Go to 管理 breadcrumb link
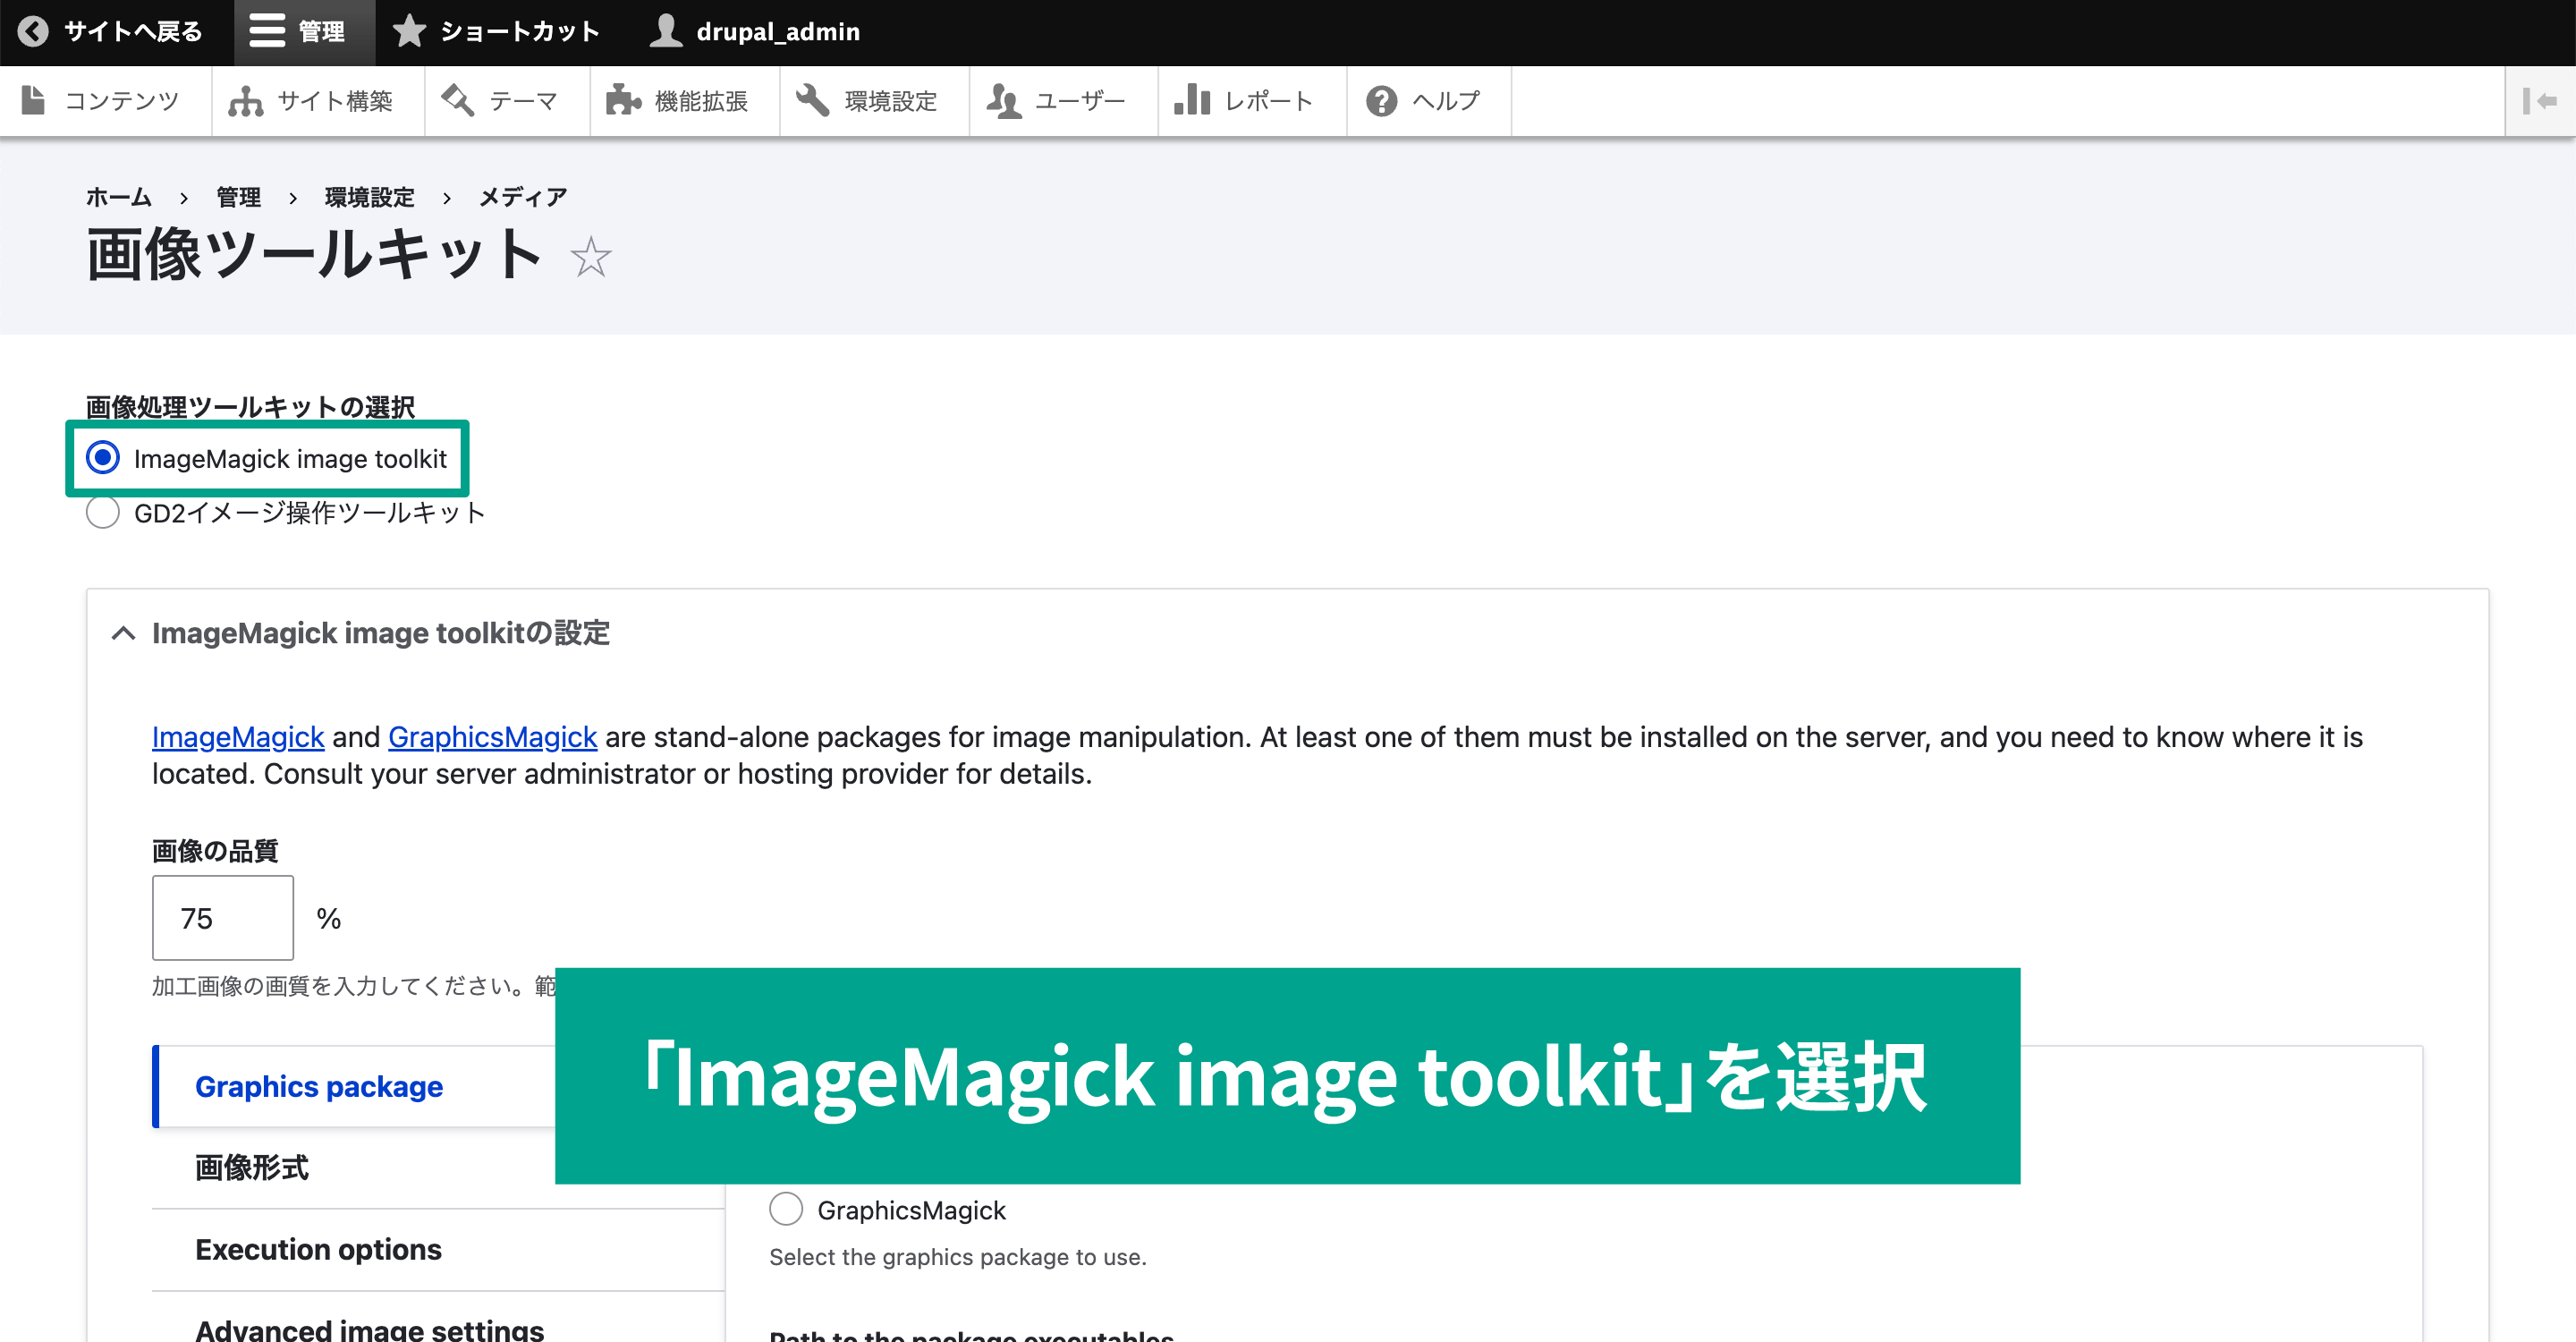This screenshot has height=1342, width=2576. click(239, 197)
